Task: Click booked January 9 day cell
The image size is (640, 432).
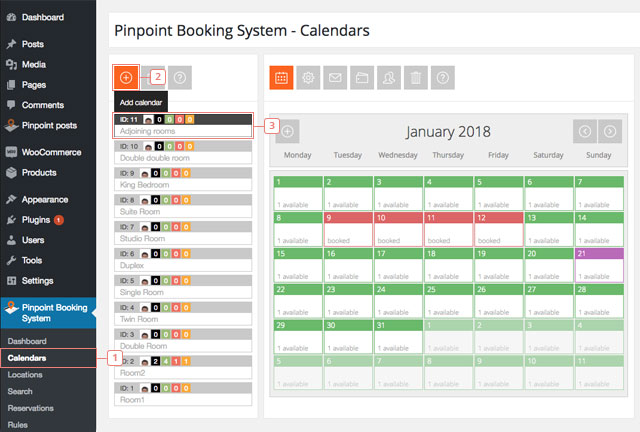Action: pos(349,229)
